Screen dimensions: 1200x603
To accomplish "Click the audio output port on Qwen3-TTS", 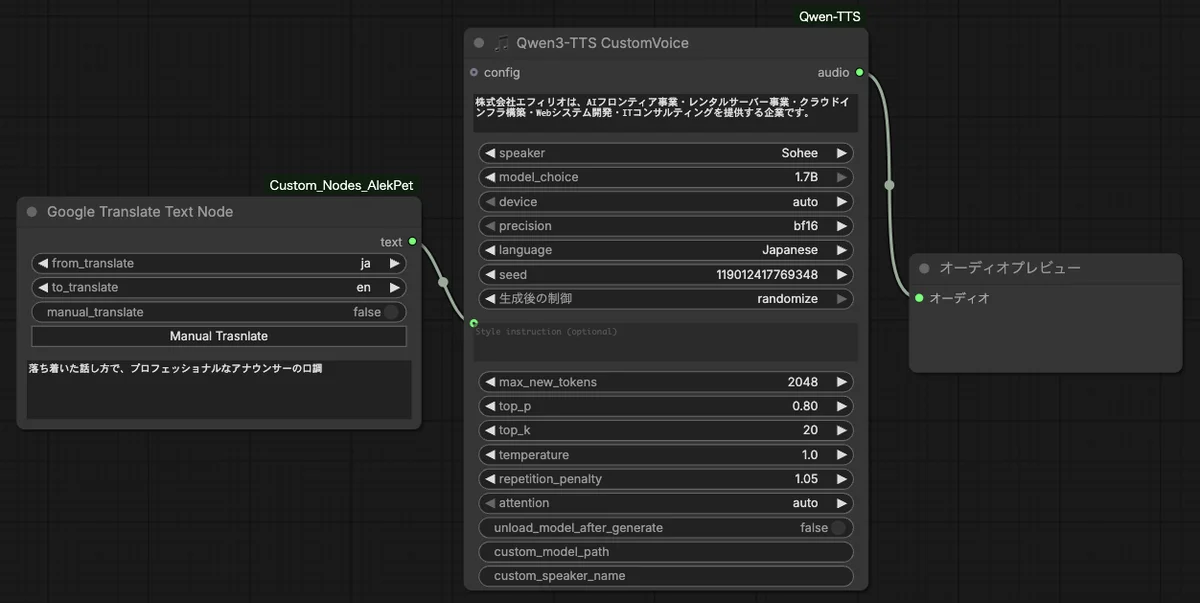I will 859,72.
